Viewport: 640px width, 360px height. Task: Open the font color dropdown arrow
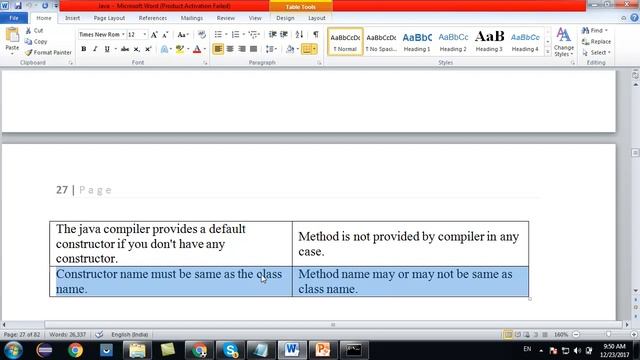(204, 49)
